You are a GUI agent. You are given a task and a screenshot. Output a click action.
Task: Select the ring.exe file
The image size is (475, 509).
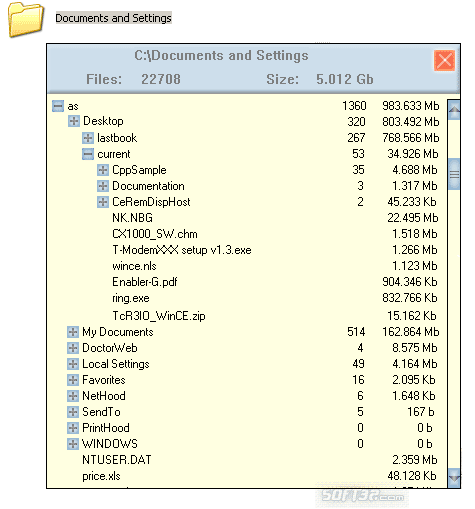(131, 298)
